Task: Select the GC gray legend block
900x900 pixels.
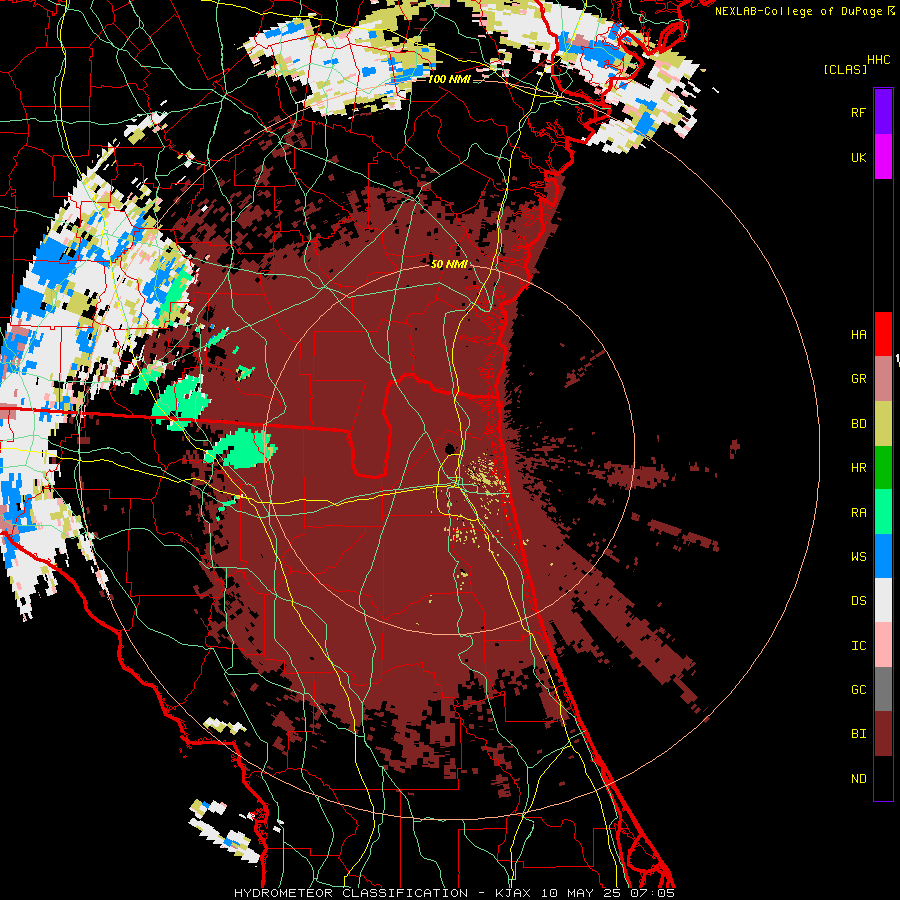Action: coord(883,689)
